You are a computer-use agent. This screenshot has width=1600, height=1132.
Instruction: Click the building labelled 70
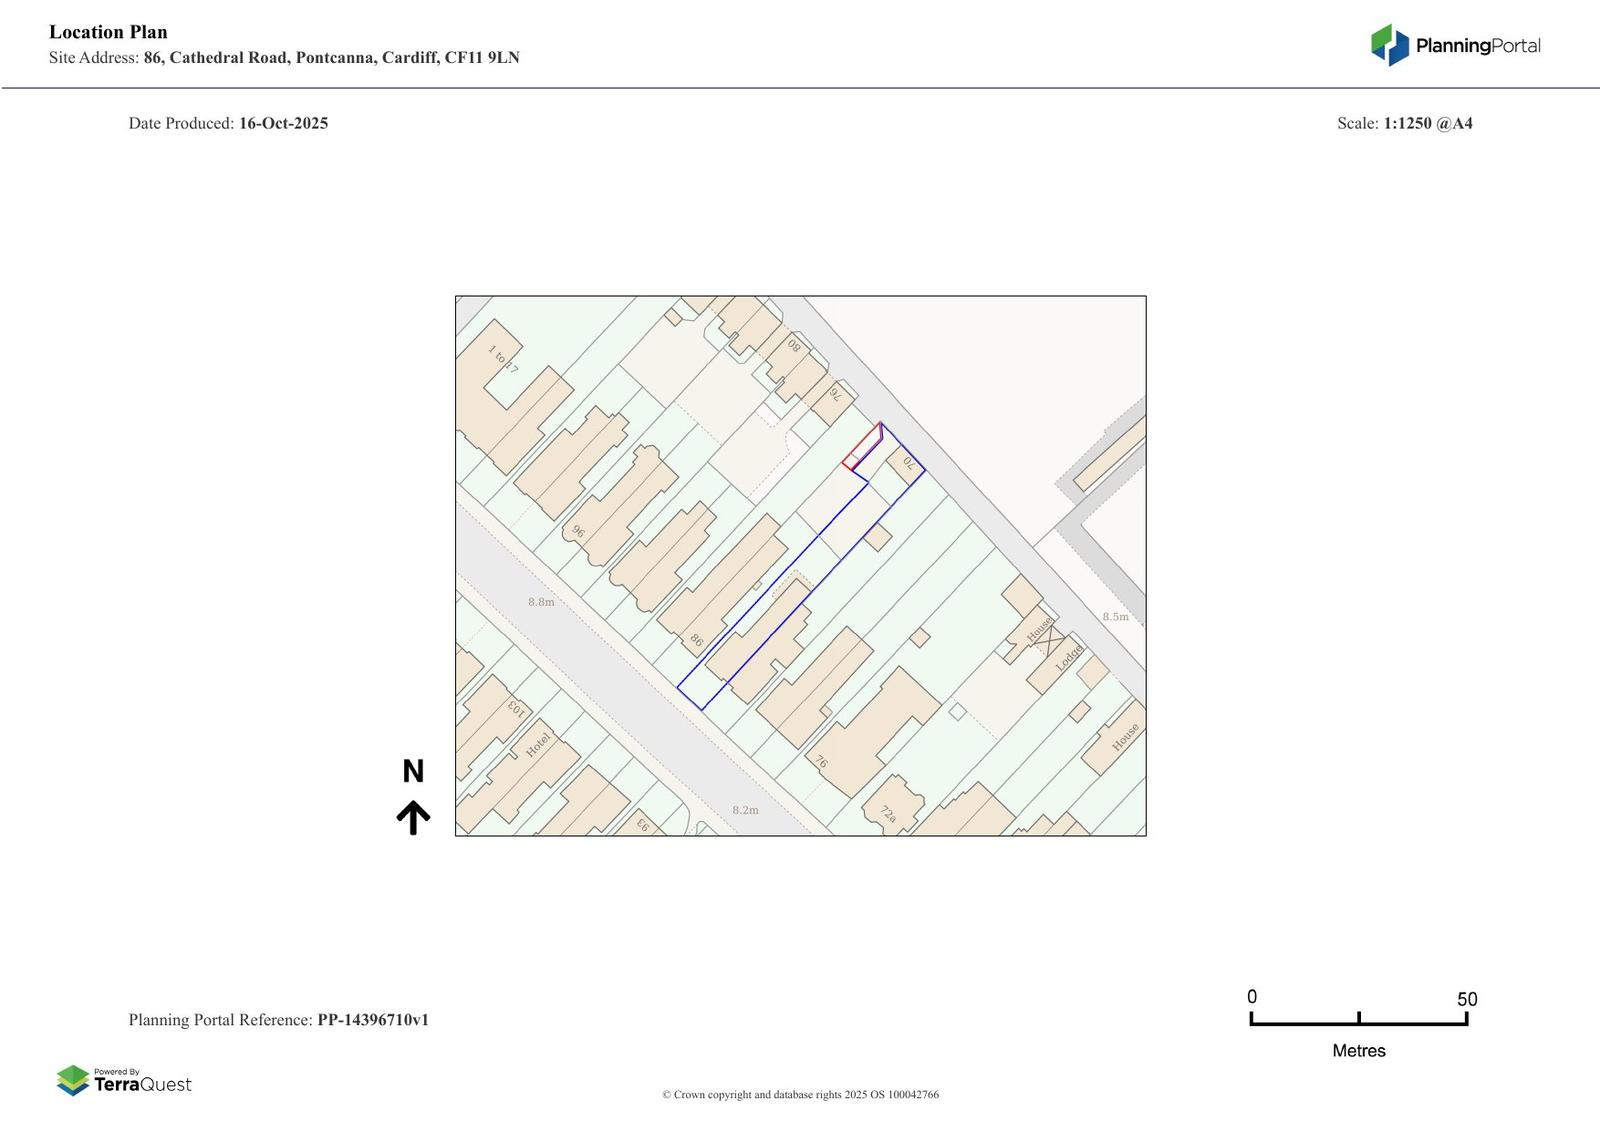click(x=906, y=465)
